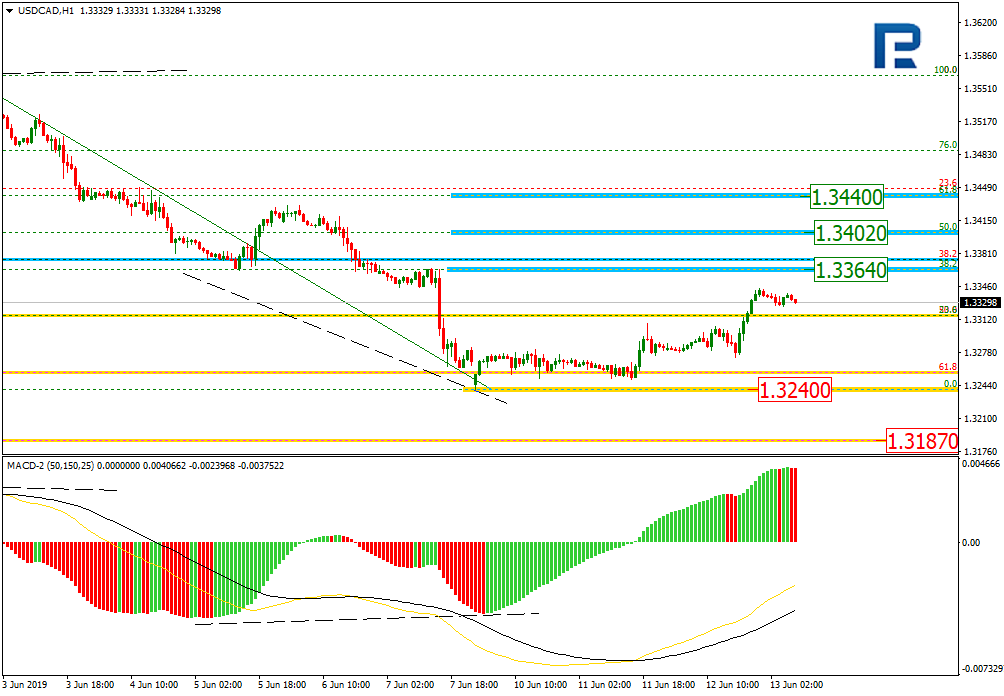
Task: Click the dropdown arrow beside USDCAD,H1 title
Action: 9,11
